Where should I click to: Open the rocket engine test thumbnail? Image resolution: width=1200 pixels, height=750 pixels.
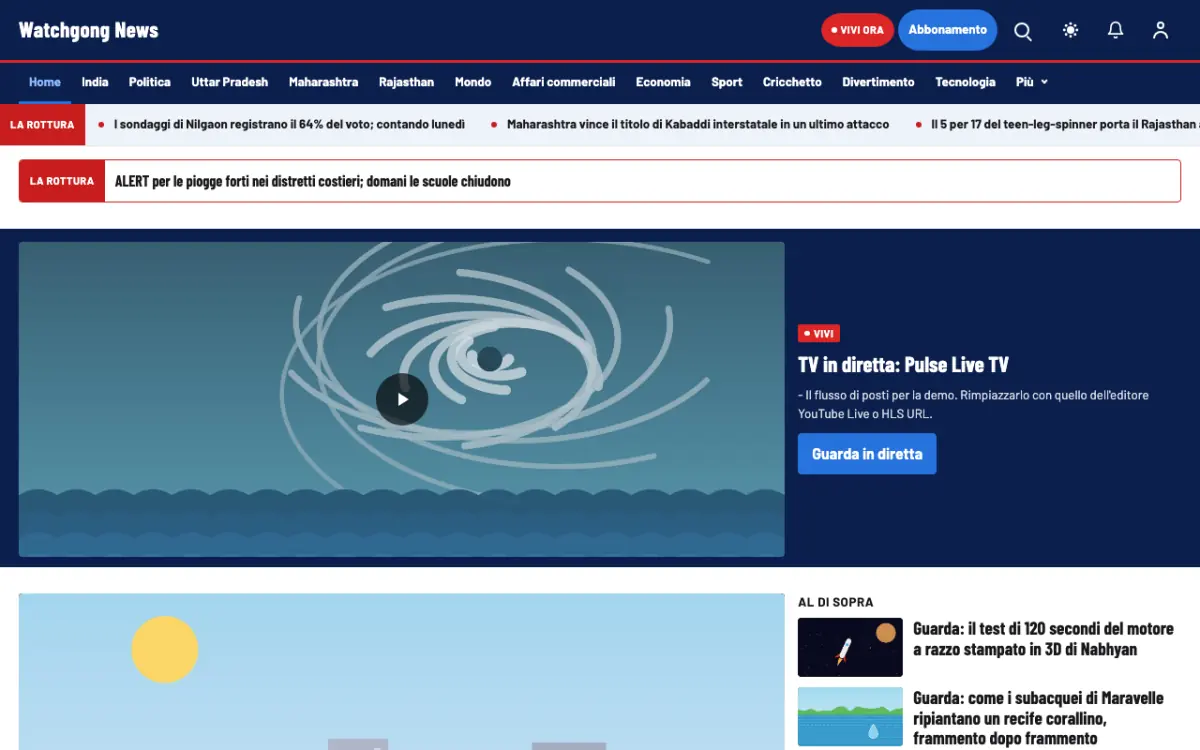(850, 647)
